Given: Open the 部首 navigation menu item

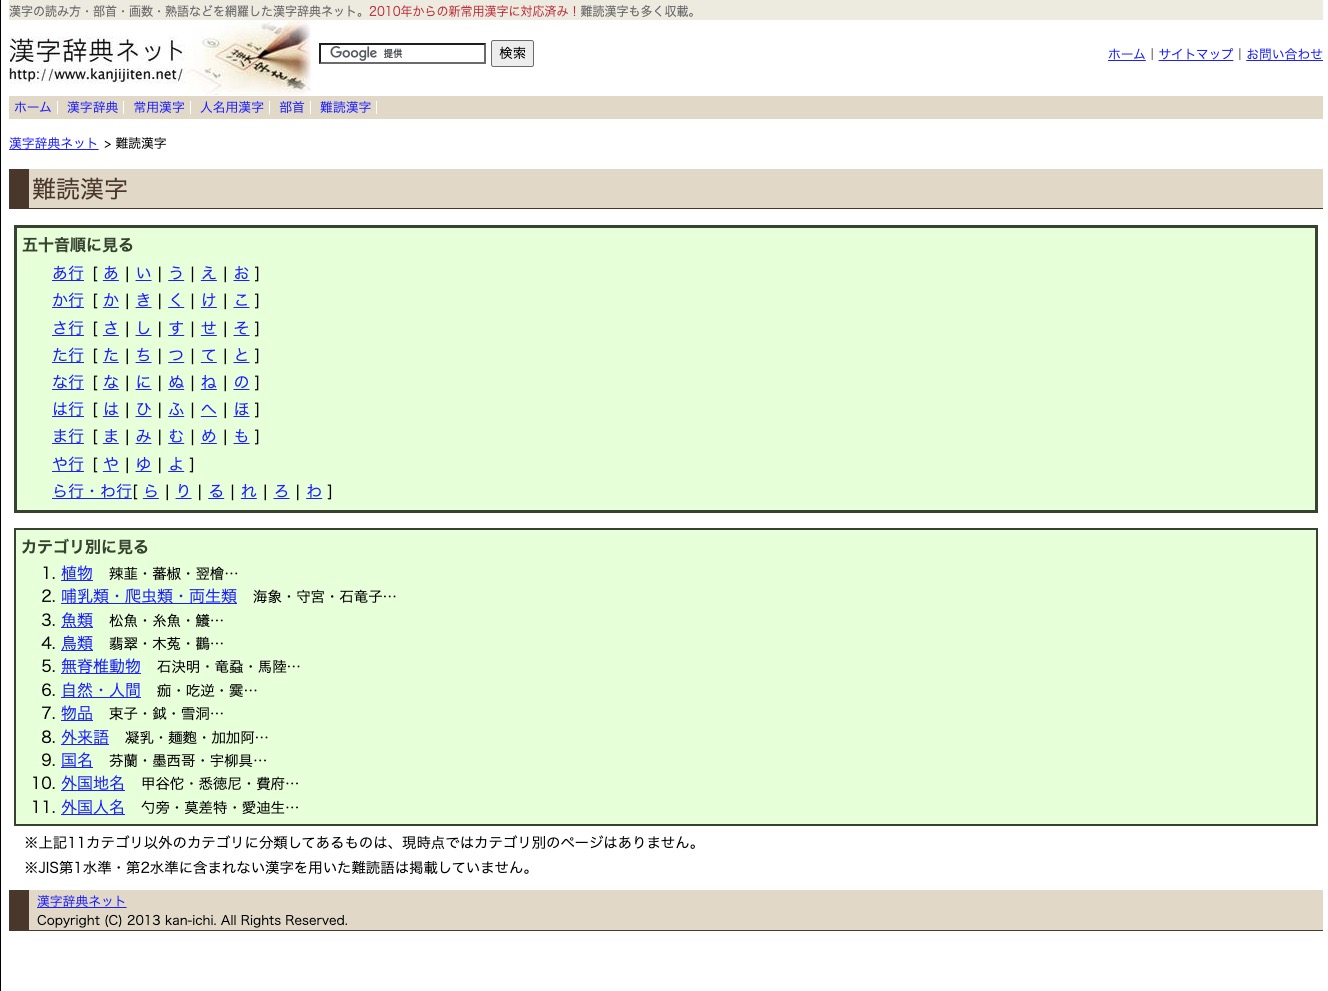Looking at the screenshot, I should (291, 107).
